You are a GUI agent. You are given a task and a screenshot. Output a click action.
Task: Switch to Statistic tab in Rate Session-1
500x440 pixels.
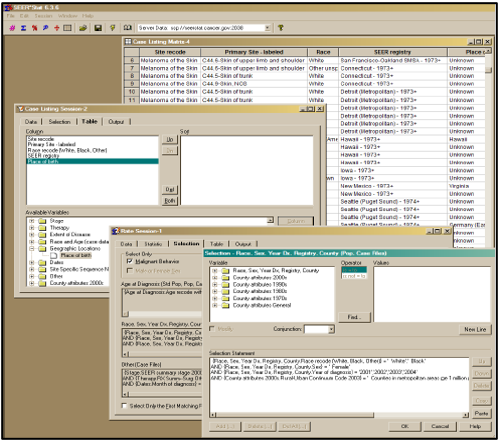[x=153, y=244]
